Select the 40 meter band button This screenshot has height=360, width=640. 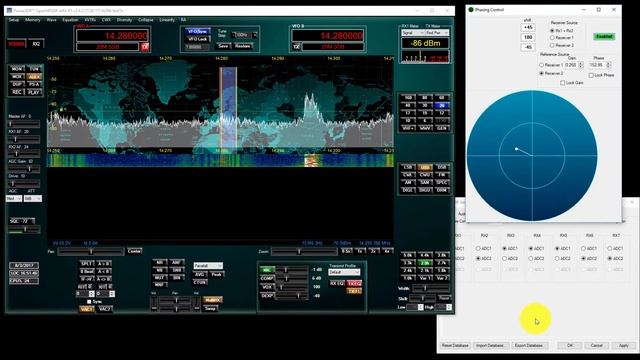[408, 105]
